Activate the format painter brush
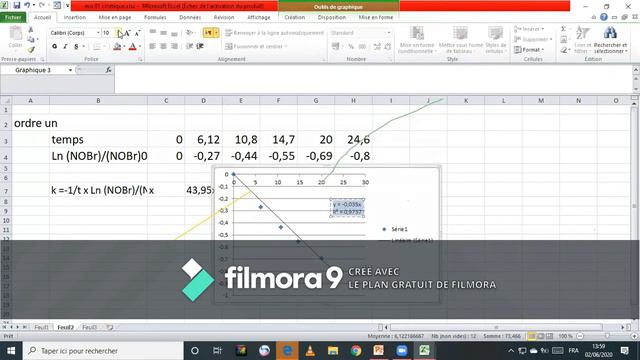 [31, 49]
